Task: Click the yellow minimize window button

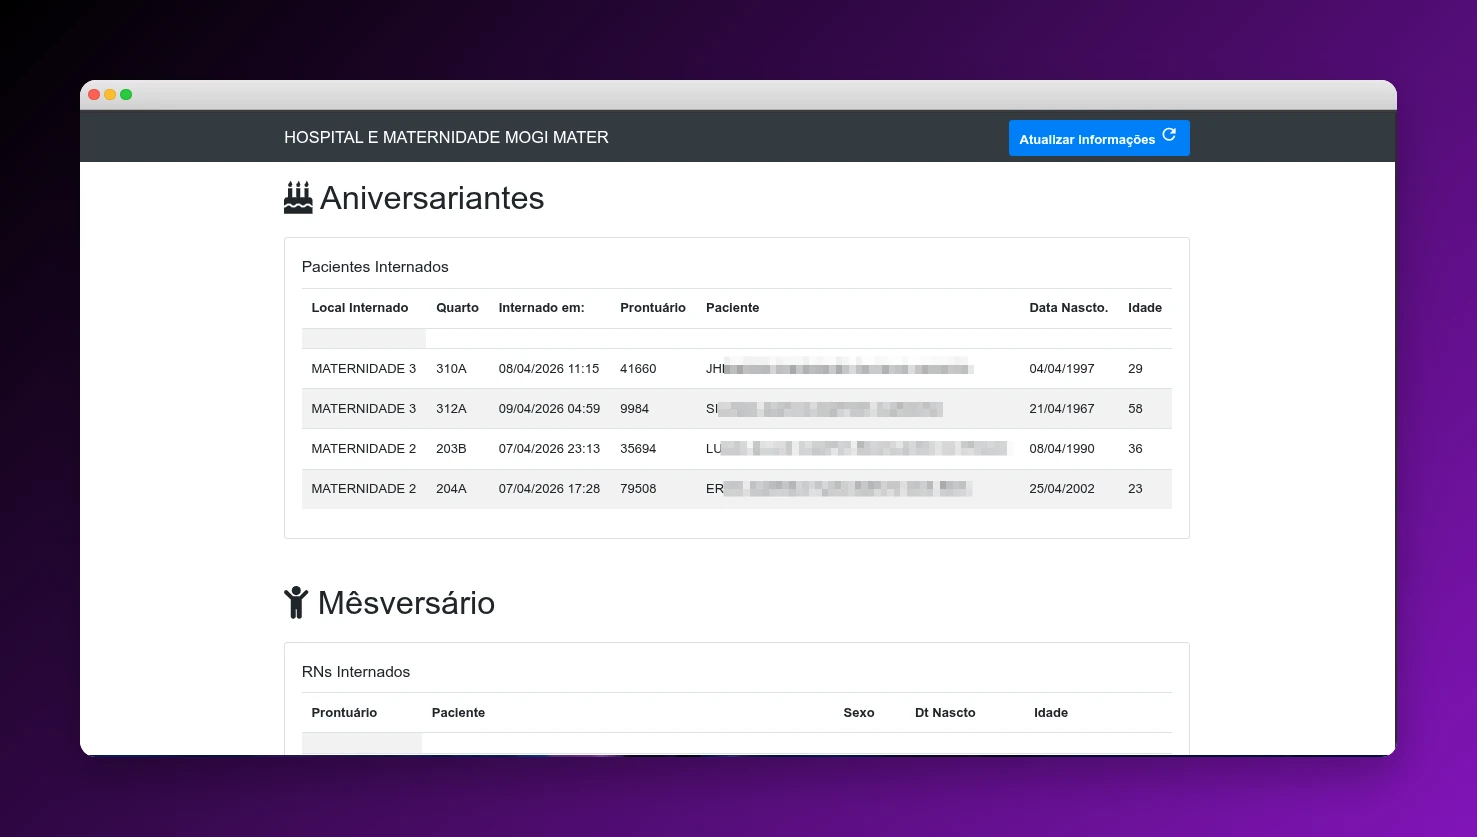Action: tap(110, 95)
